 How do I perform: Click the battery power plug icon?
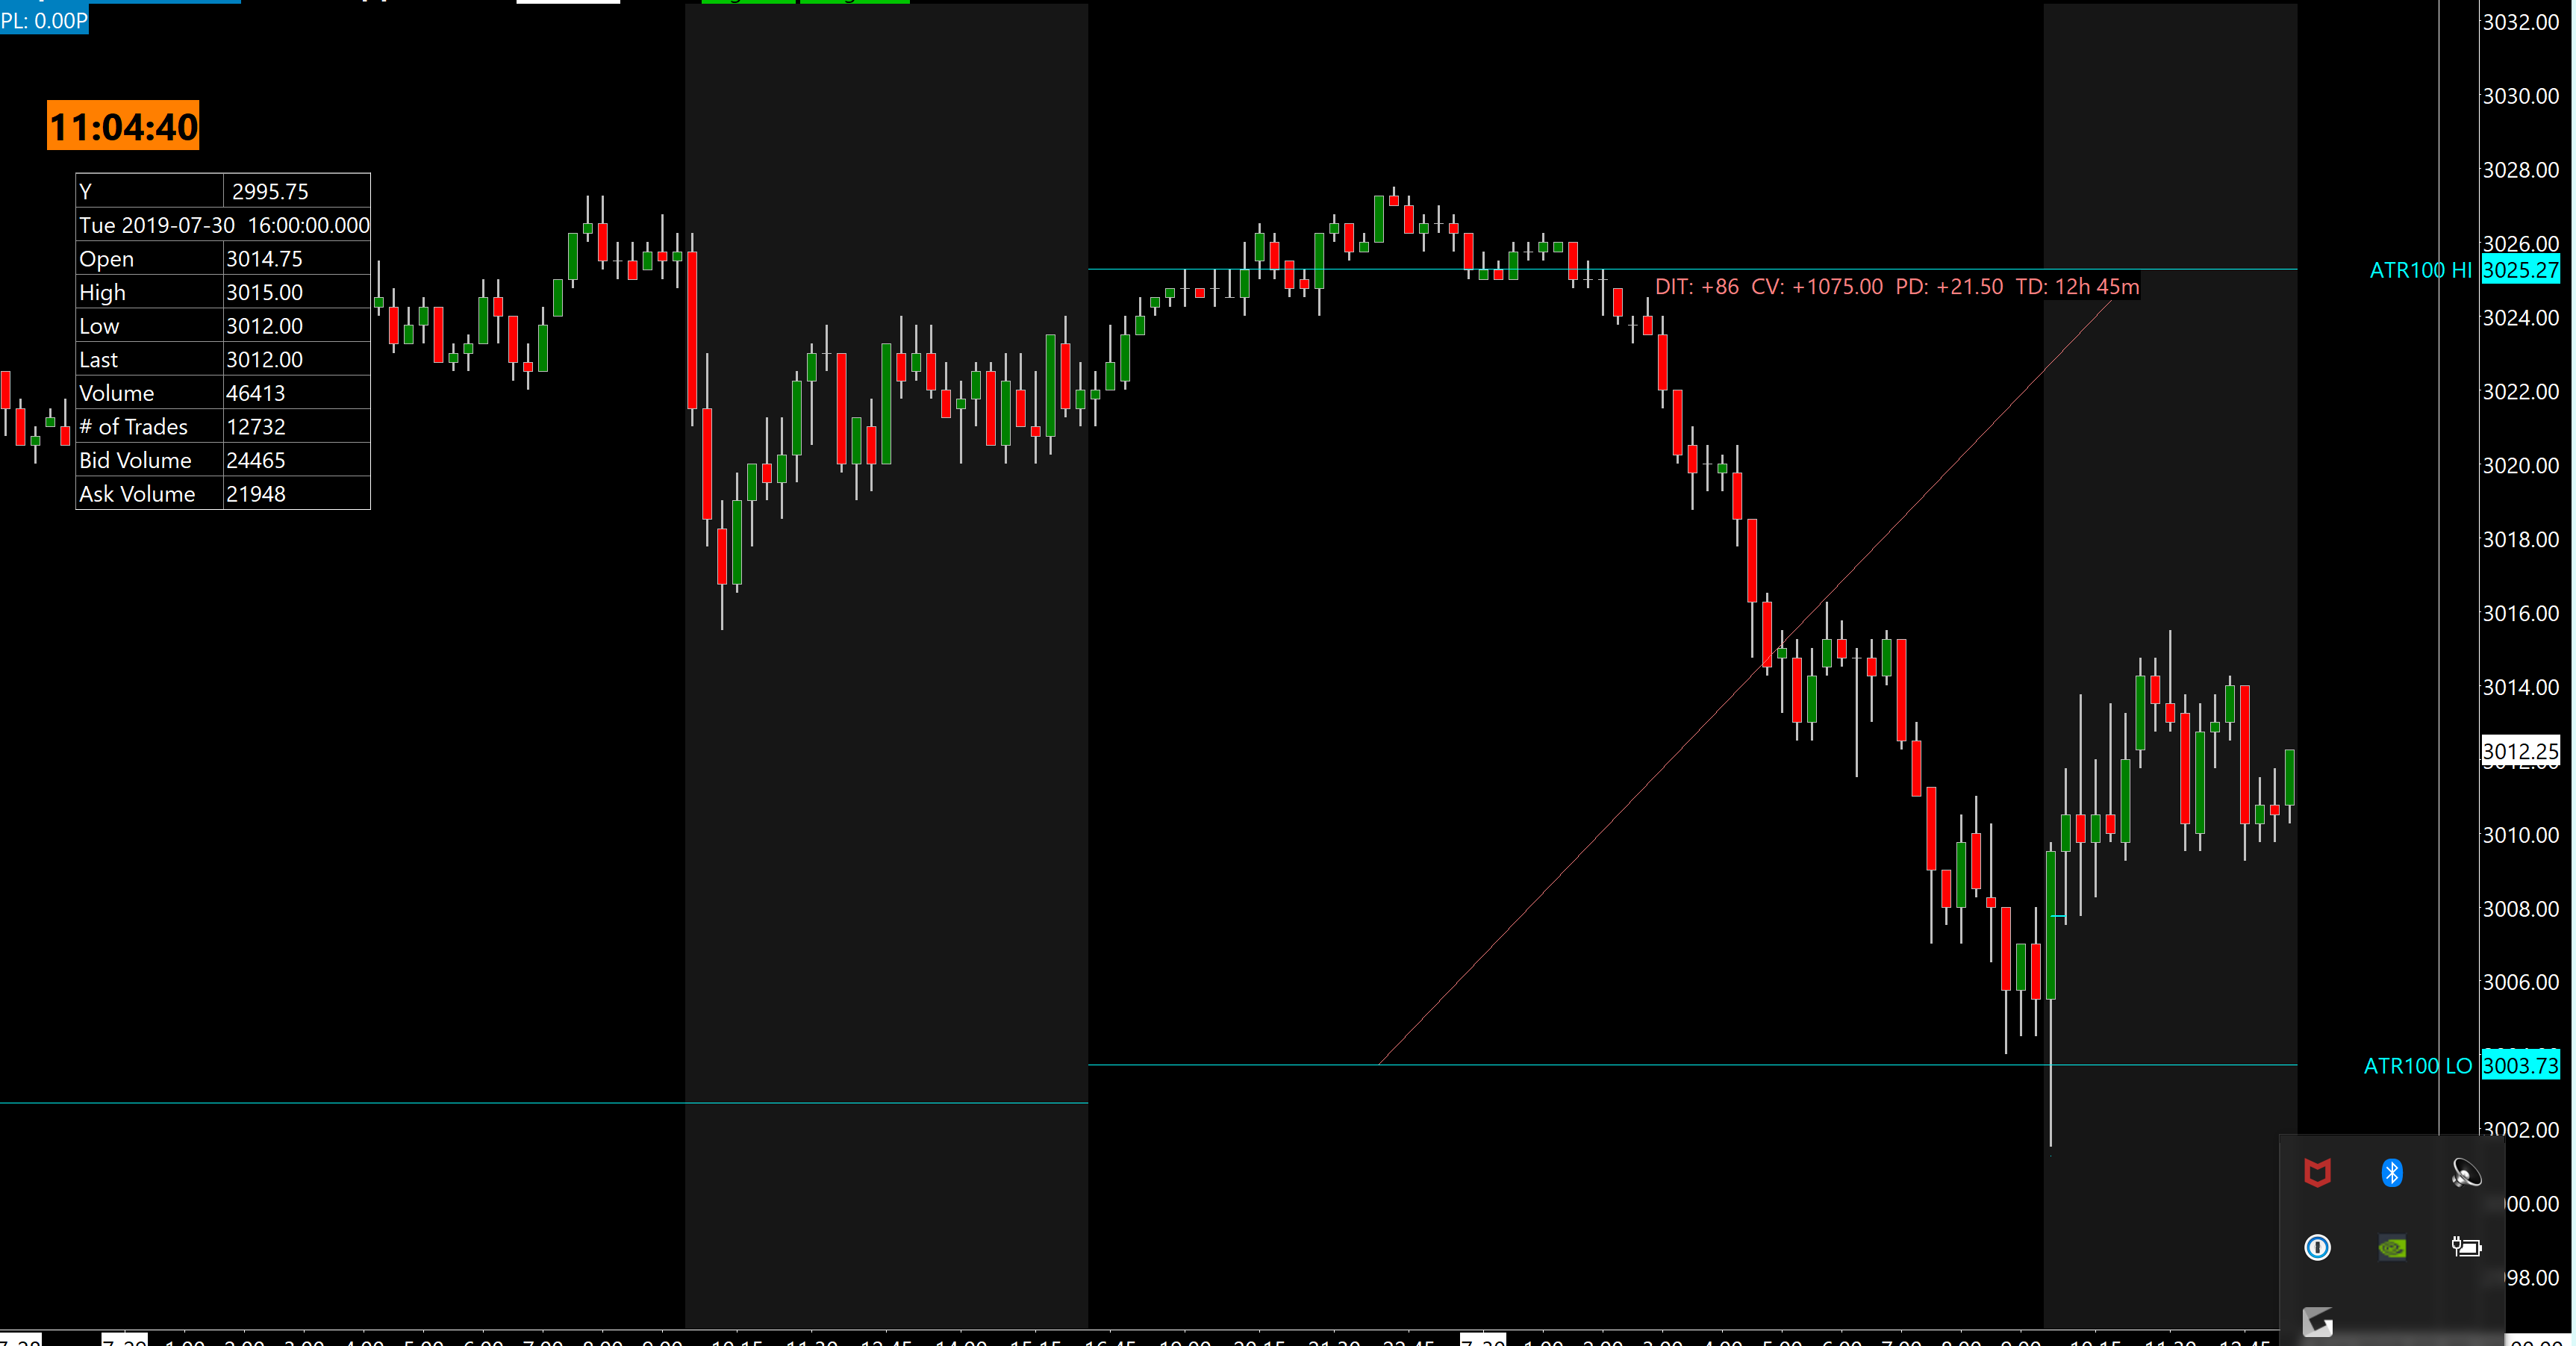[2466, 1247]
